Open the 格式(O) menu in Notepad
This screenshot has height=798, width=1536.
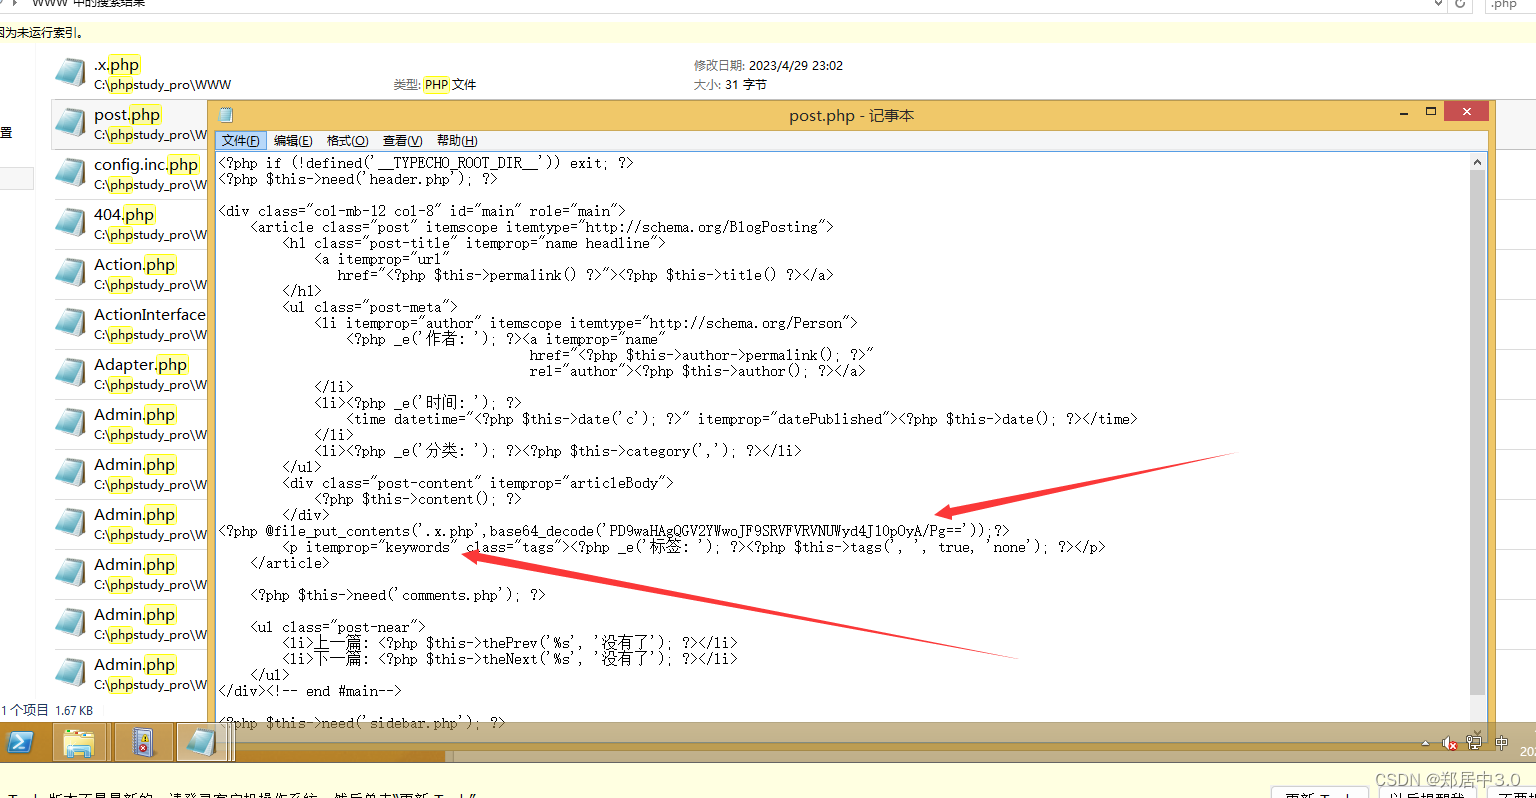[x=347, y=141]
